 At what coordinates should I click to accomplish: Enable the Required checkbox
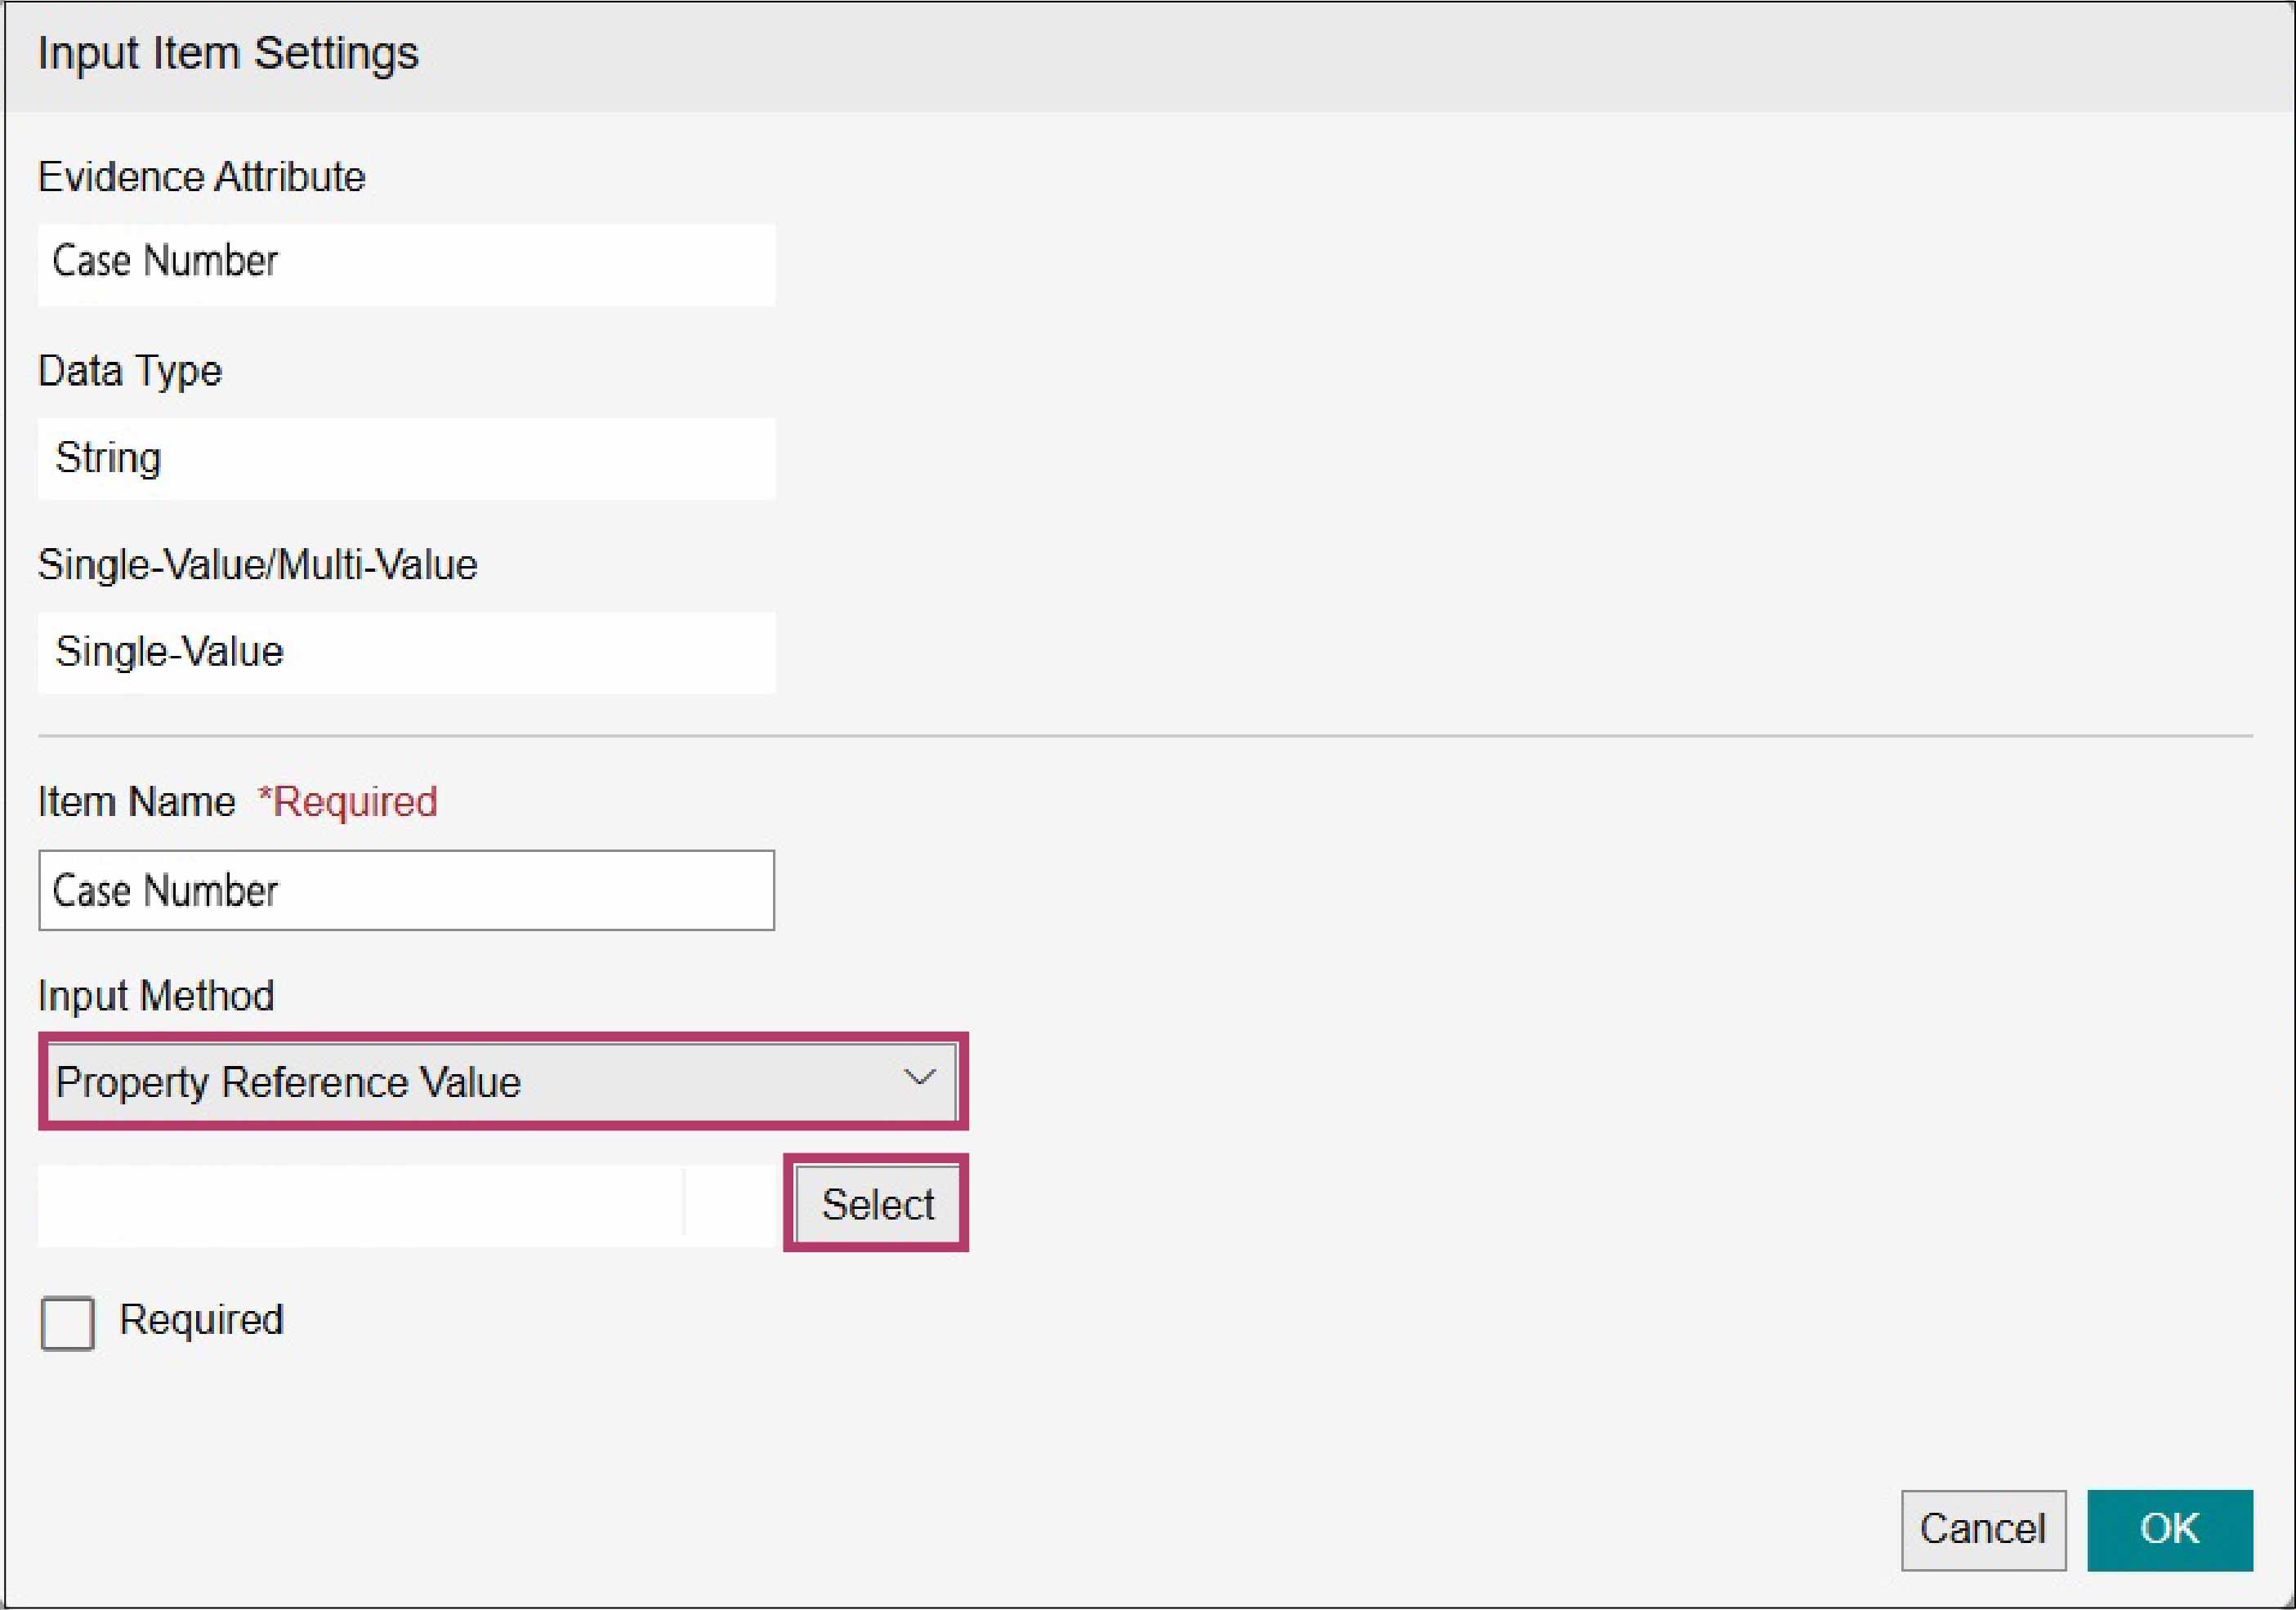(68, 1323)
